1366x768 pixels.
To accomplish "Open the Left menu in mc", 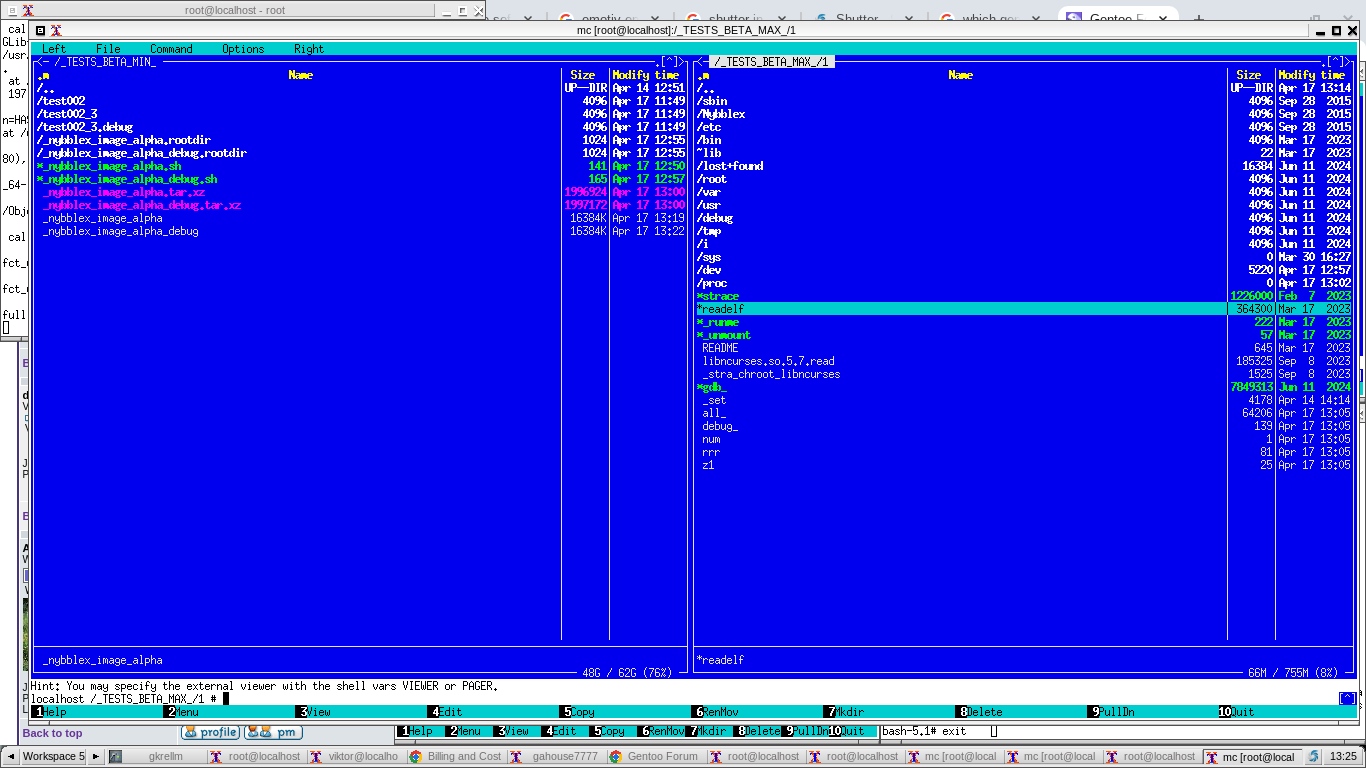I will pyautogui.click(x=54, y=49).
